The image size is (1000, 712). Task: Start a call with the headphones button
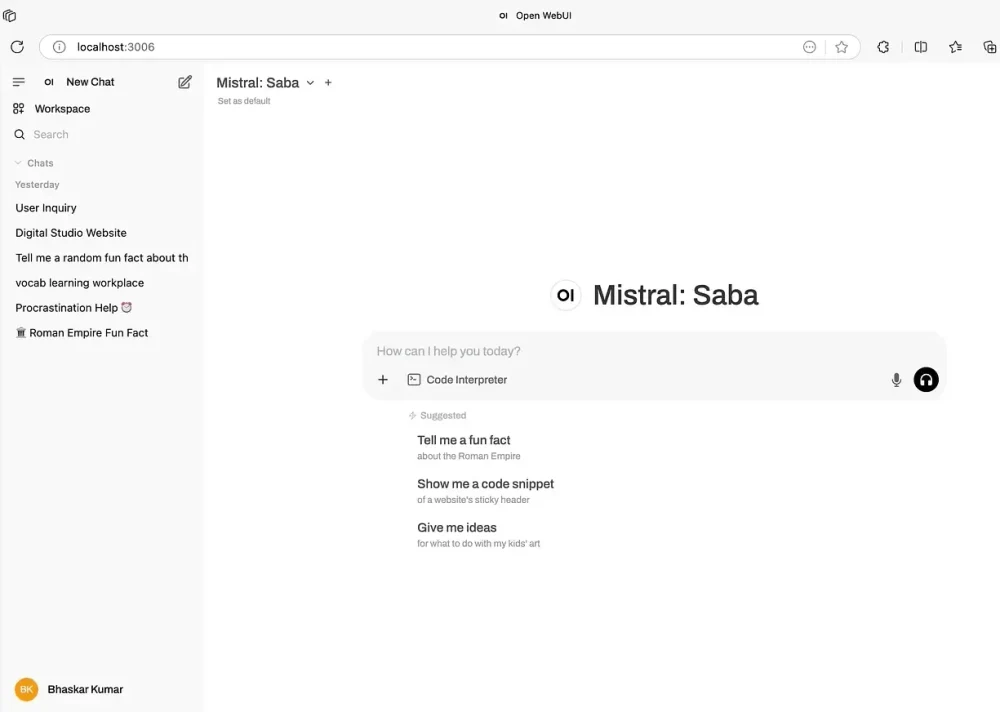926,380
